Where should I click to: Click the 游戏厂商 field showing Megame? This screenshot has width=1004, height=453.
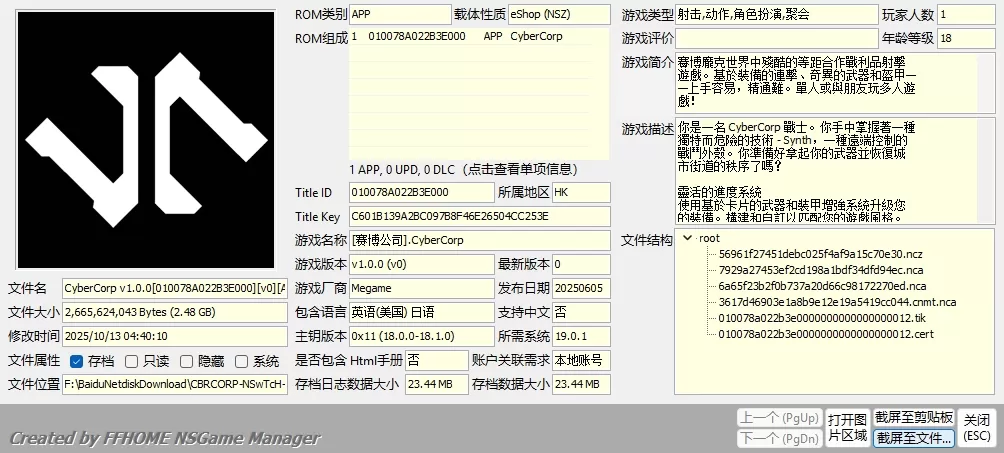[x=422, y=288]
